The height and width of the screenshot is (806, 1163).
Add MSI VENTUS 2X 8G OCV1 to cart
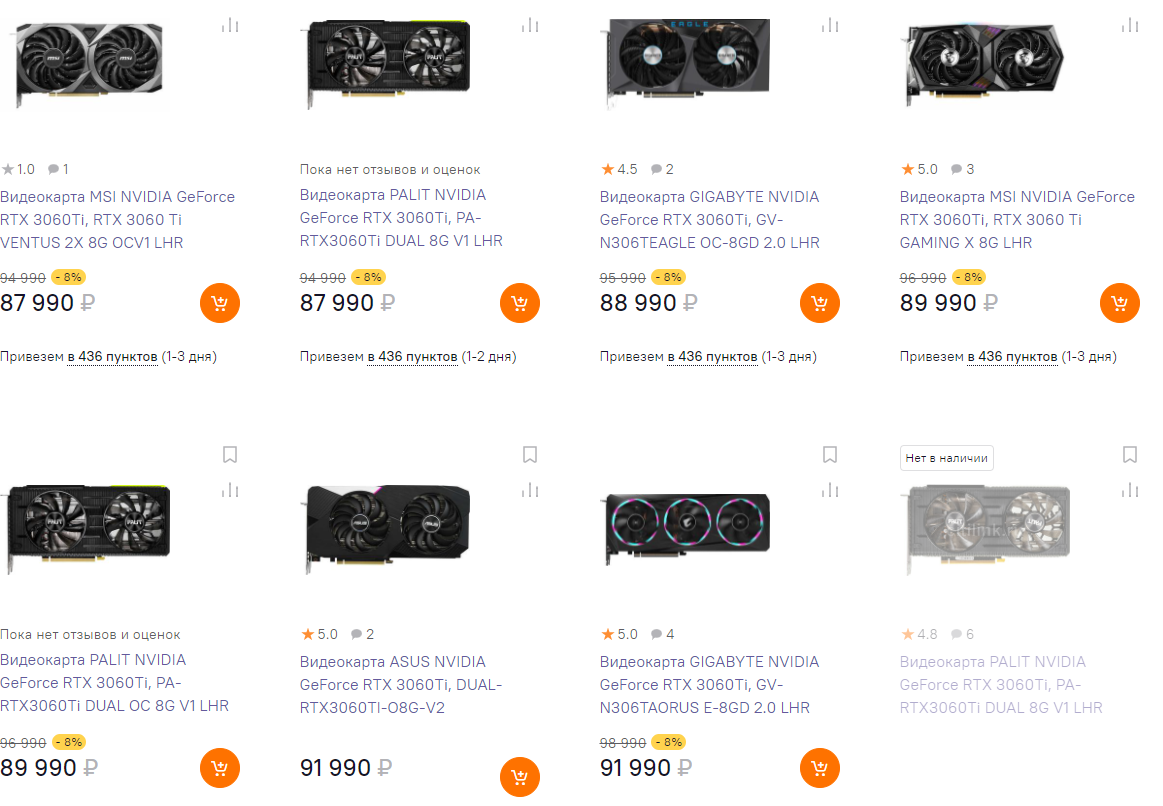point(220,303)
